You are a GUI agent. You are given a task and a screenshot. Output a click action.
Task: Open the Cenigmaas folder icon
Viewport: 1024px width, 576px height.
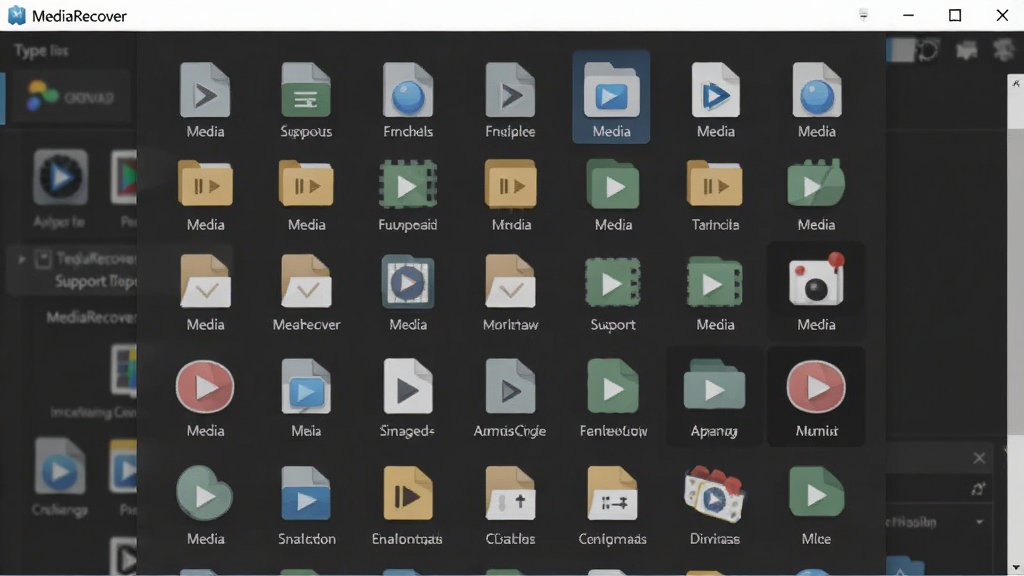(612, 494)
